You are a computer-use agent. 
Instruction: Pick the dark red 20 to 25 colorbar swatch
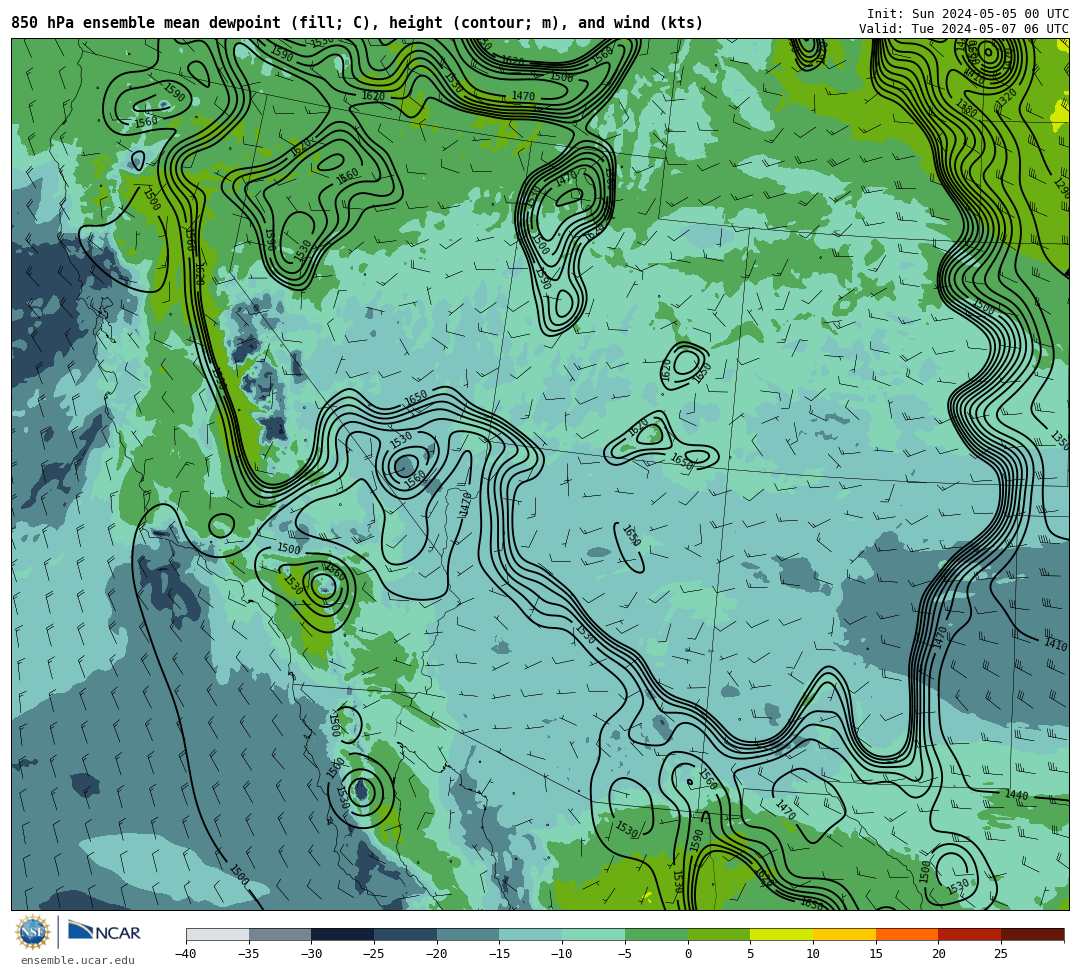coord(970,934)
